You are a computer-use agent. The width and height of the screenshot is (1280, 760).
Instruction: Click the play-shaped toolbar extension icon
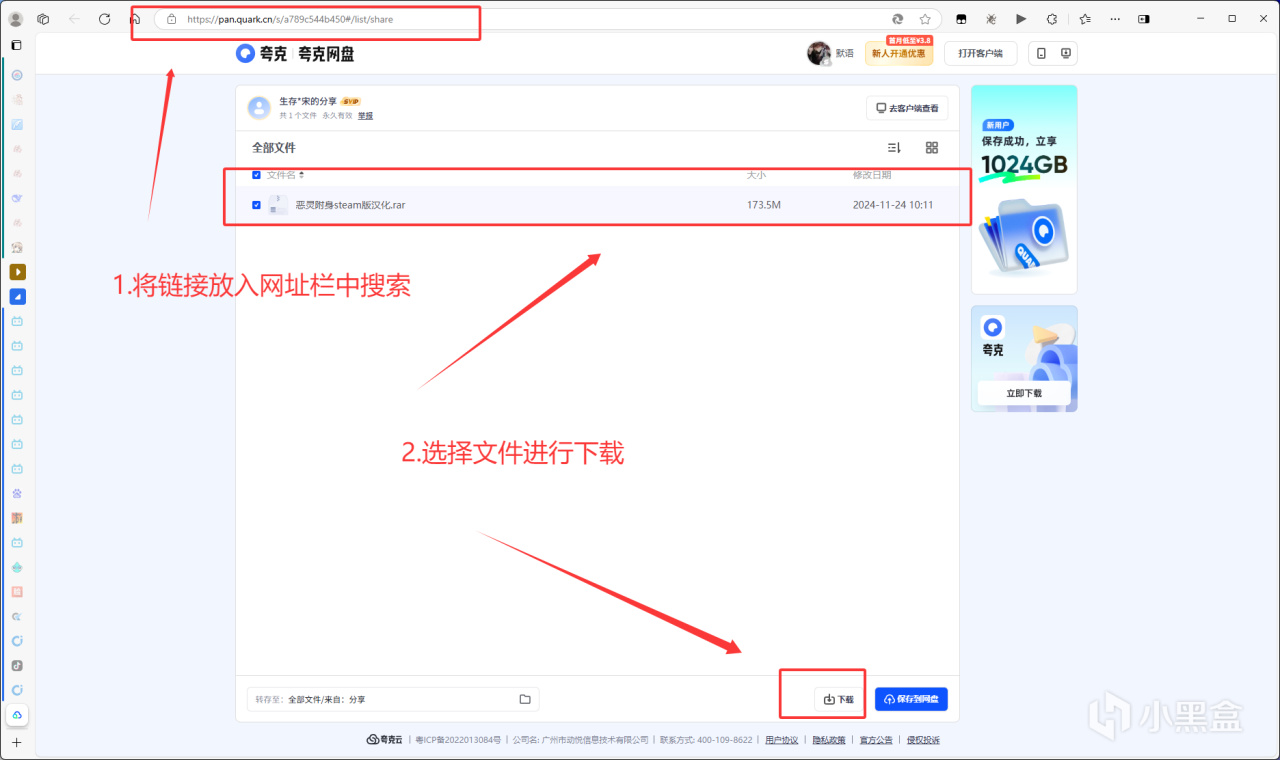[1021, 19]
